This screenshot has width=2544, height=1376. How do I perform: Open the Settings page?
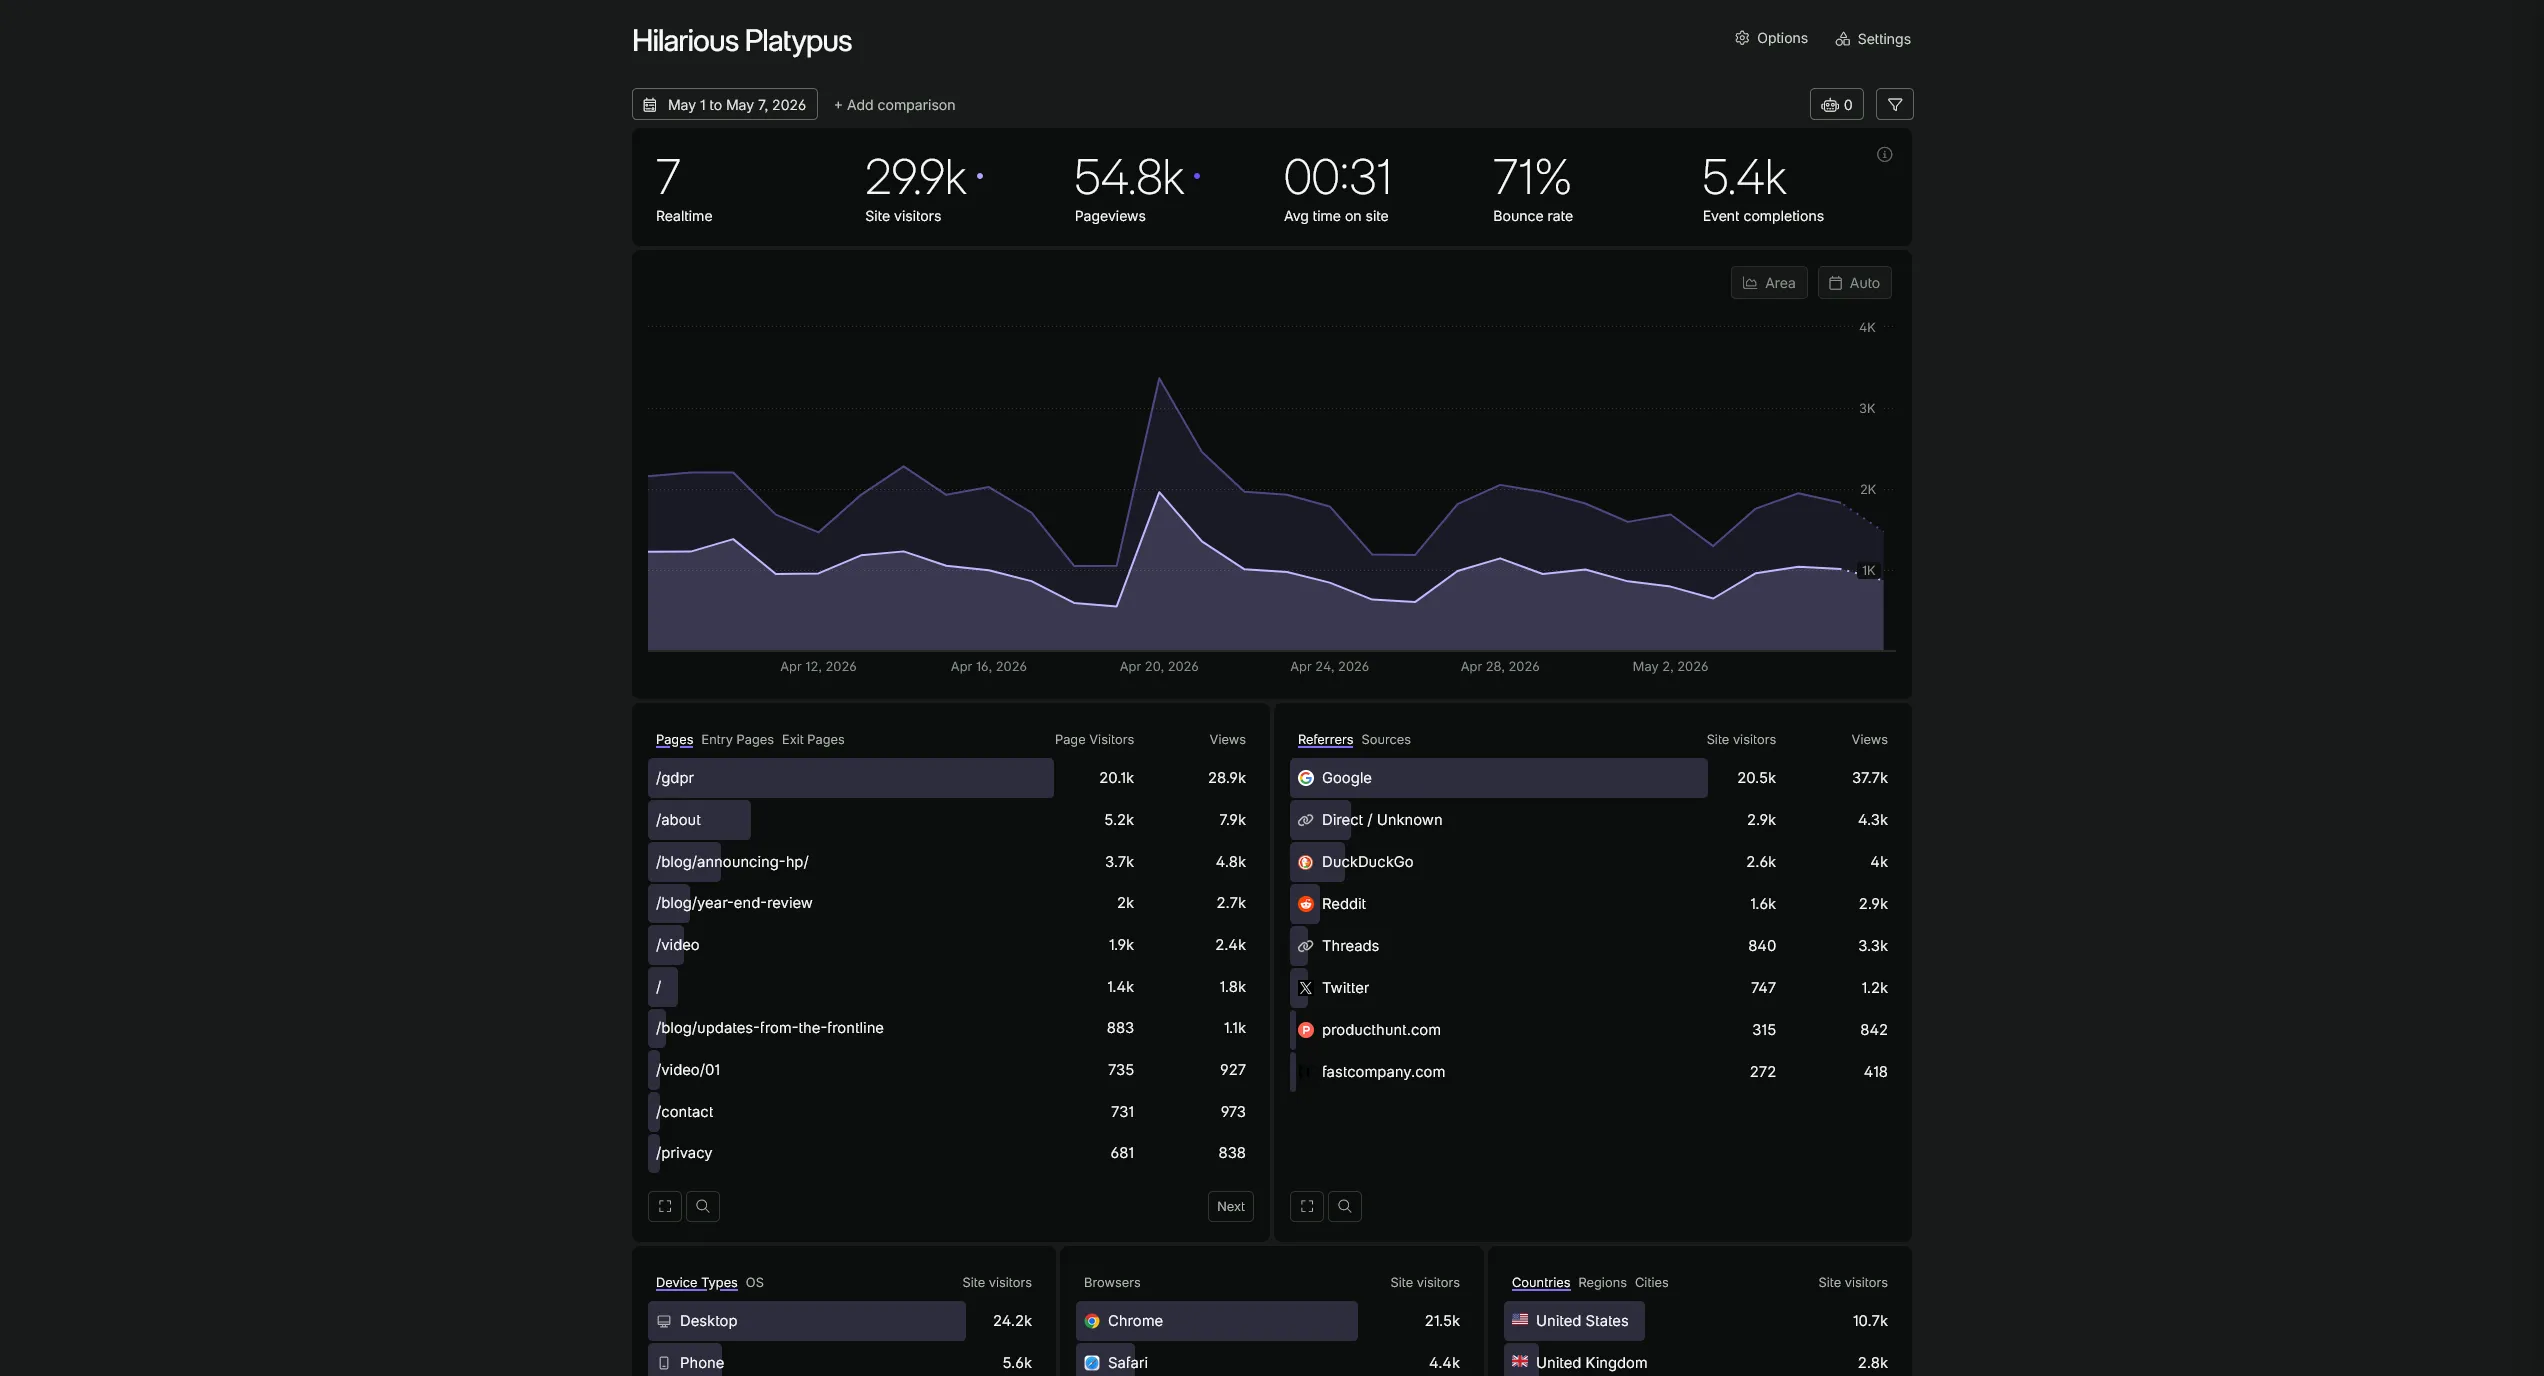click(x=1872, y=39)
